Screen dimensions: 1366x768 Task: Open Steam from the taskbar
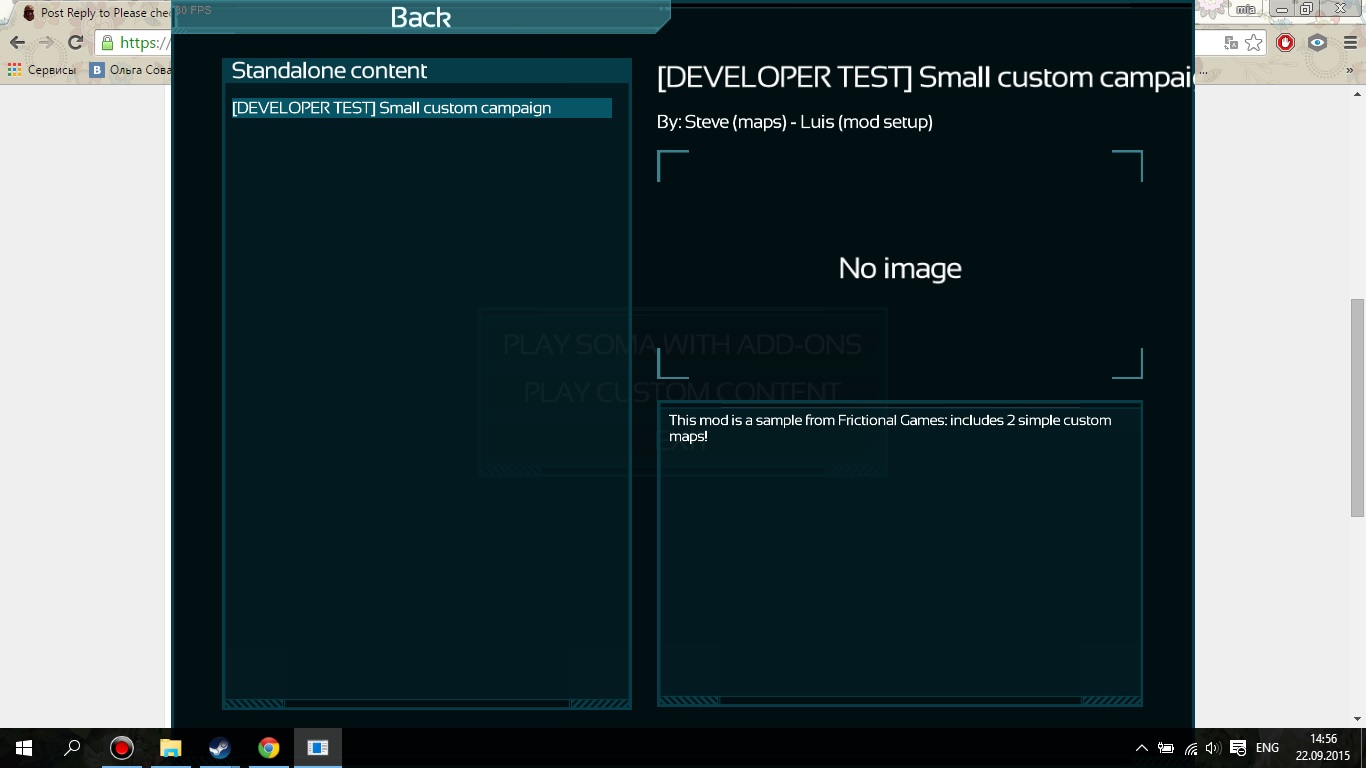pyautogui.click(x=219, y=748)
